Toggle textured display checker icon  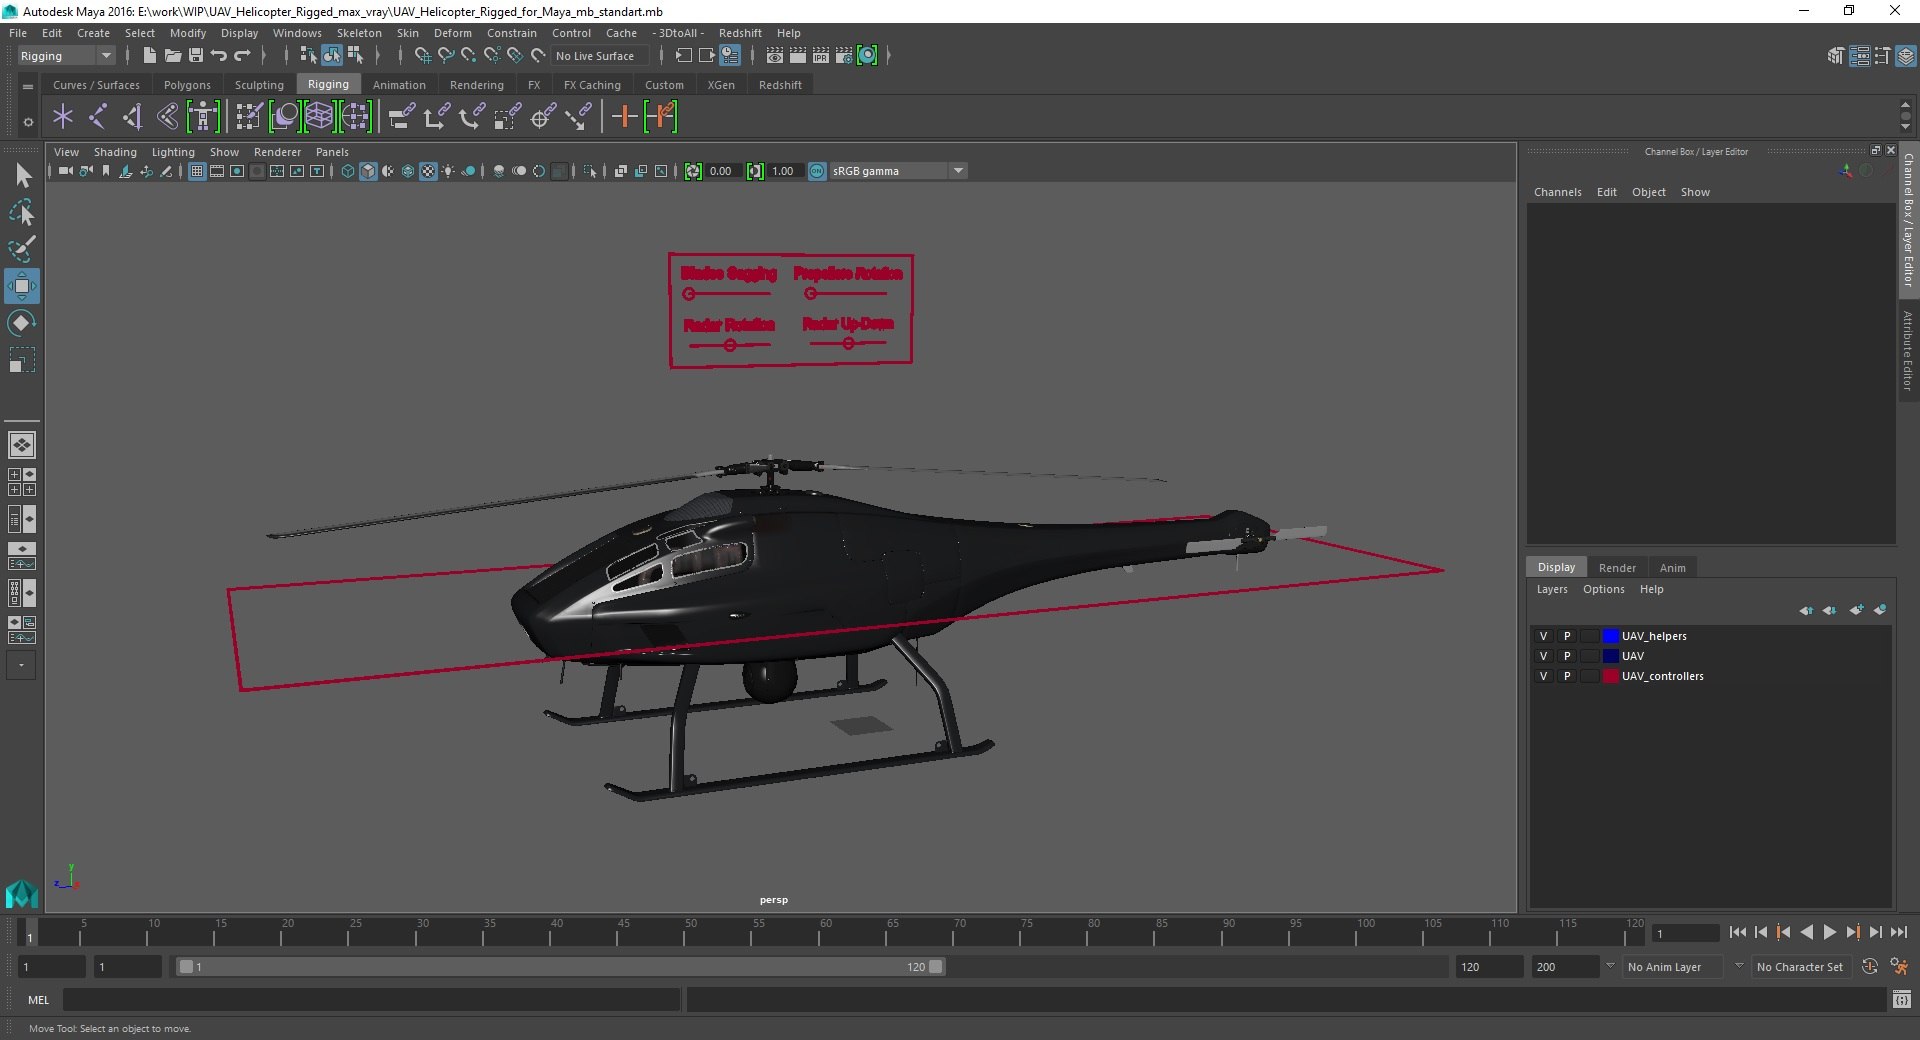[x=428, y=171]
